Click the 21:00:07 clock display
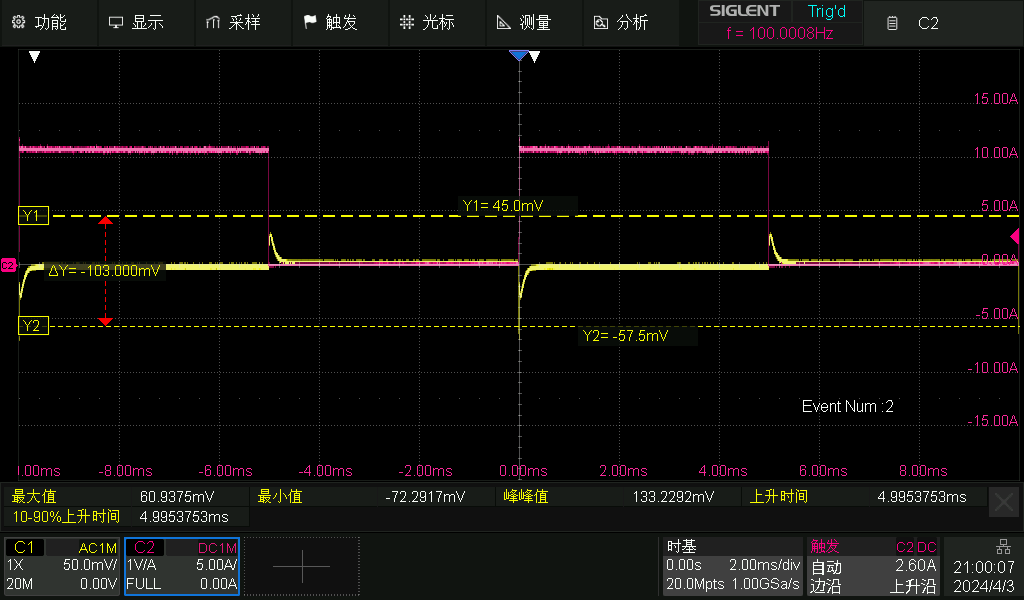Screen dimensions: 1024x600 point(984,567)
